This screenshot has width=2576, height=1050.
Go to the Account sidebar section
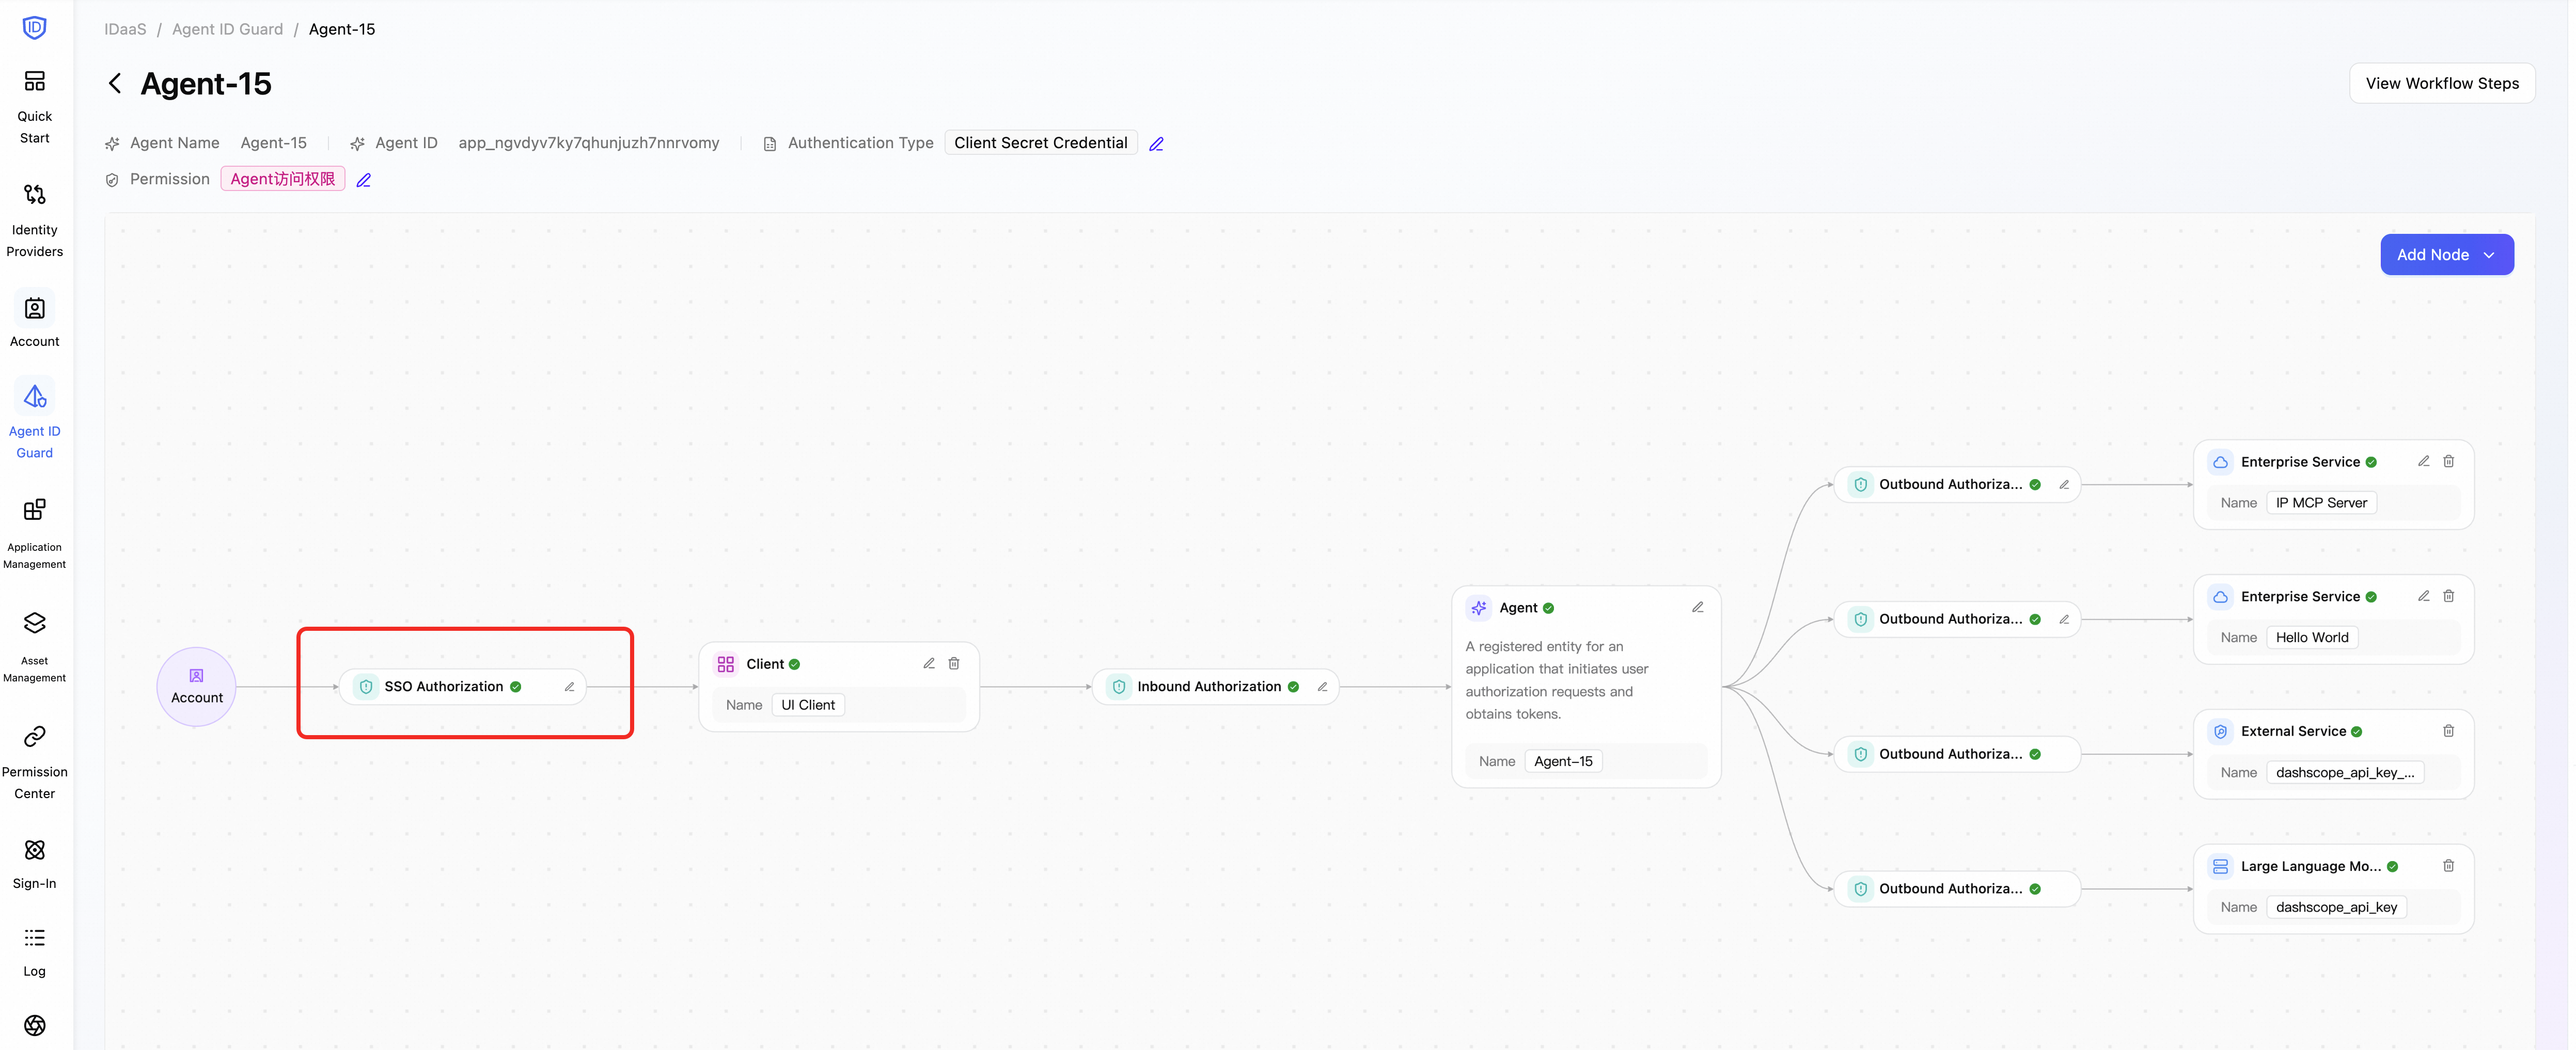coord(35,321)
